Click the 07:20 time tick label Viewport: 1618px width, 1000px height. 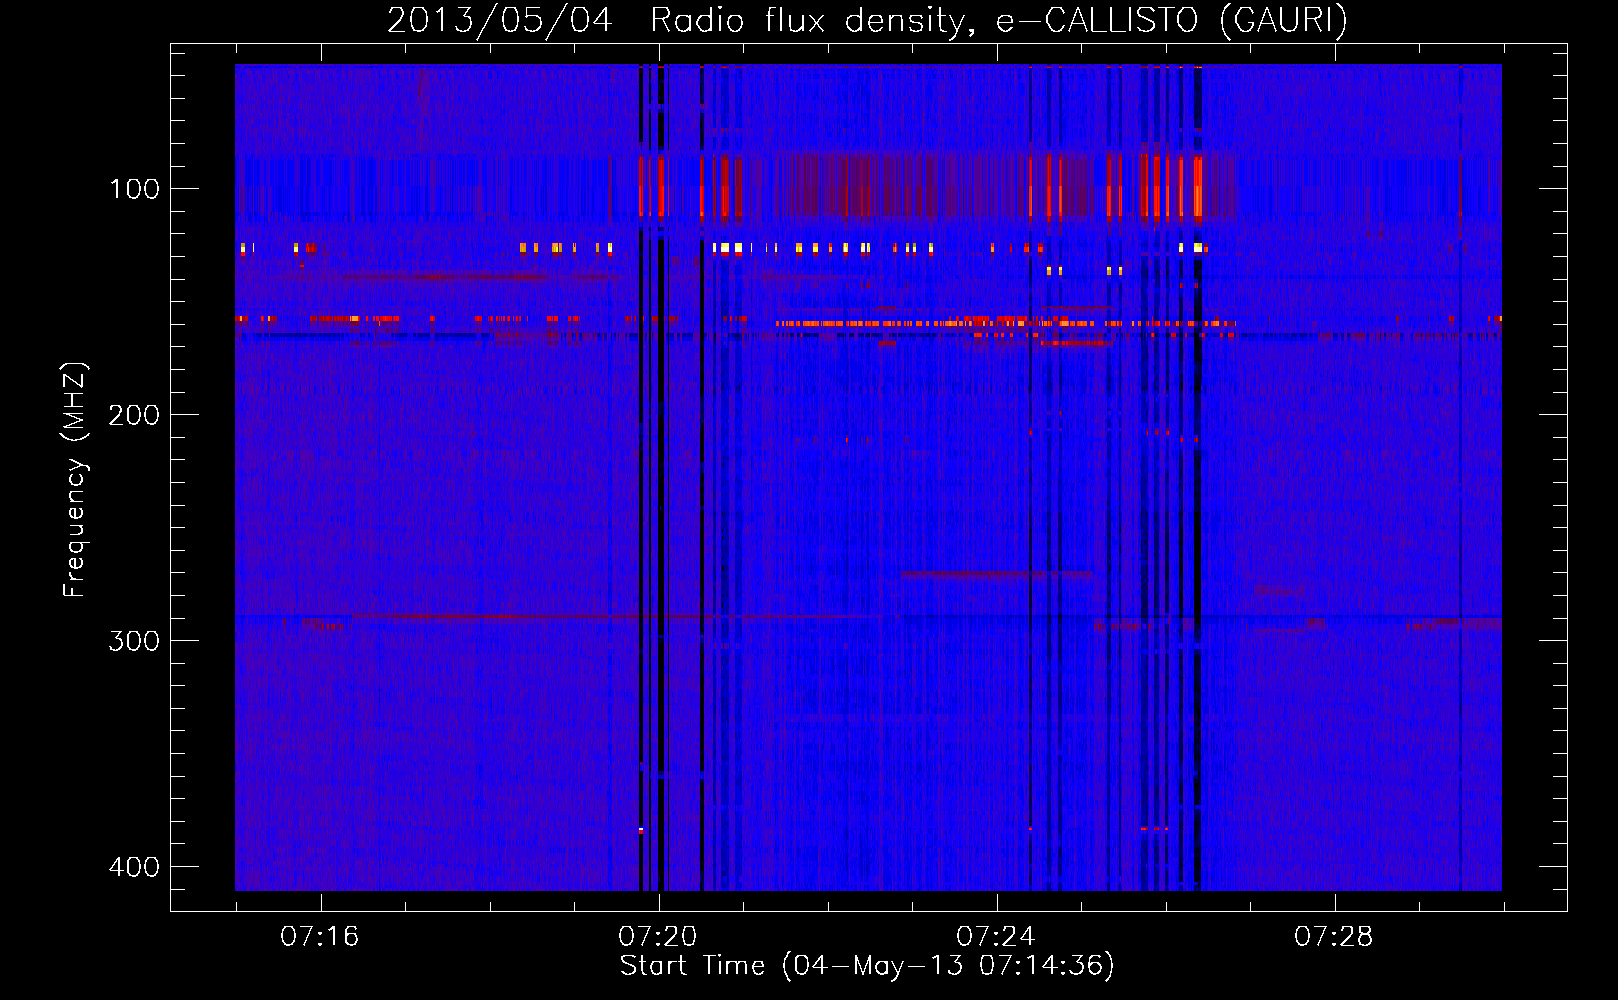658,937
